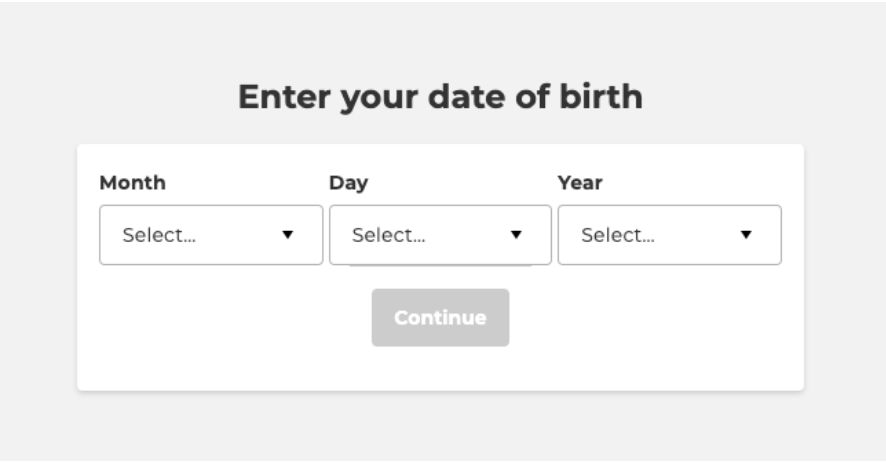Click the Day dropdown arrow icon

pos(516,235)
